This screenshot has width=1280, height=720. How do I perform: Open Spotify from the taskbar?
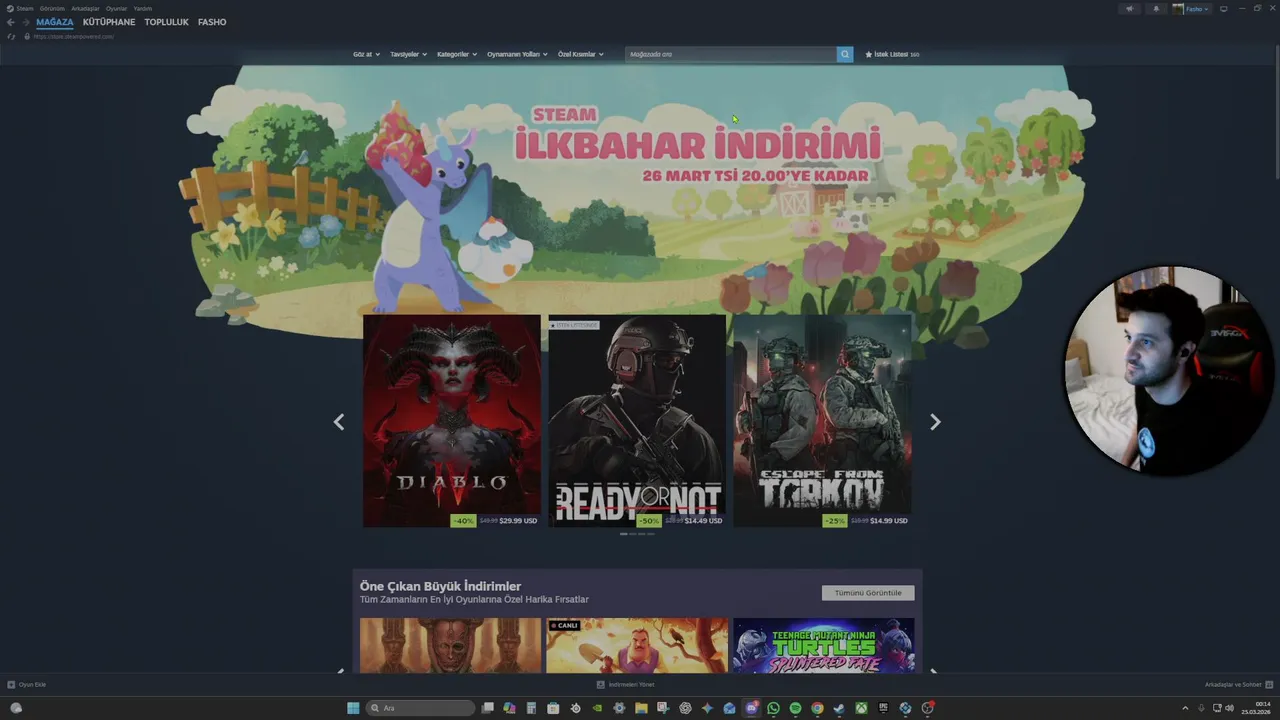(795, 708)
